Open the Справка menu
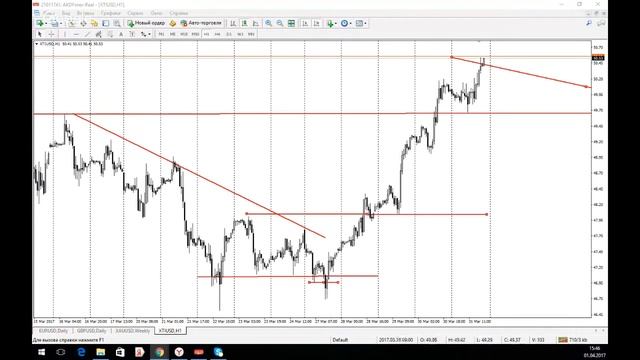Screen dimensions: 640x360 tap(178, 13)
